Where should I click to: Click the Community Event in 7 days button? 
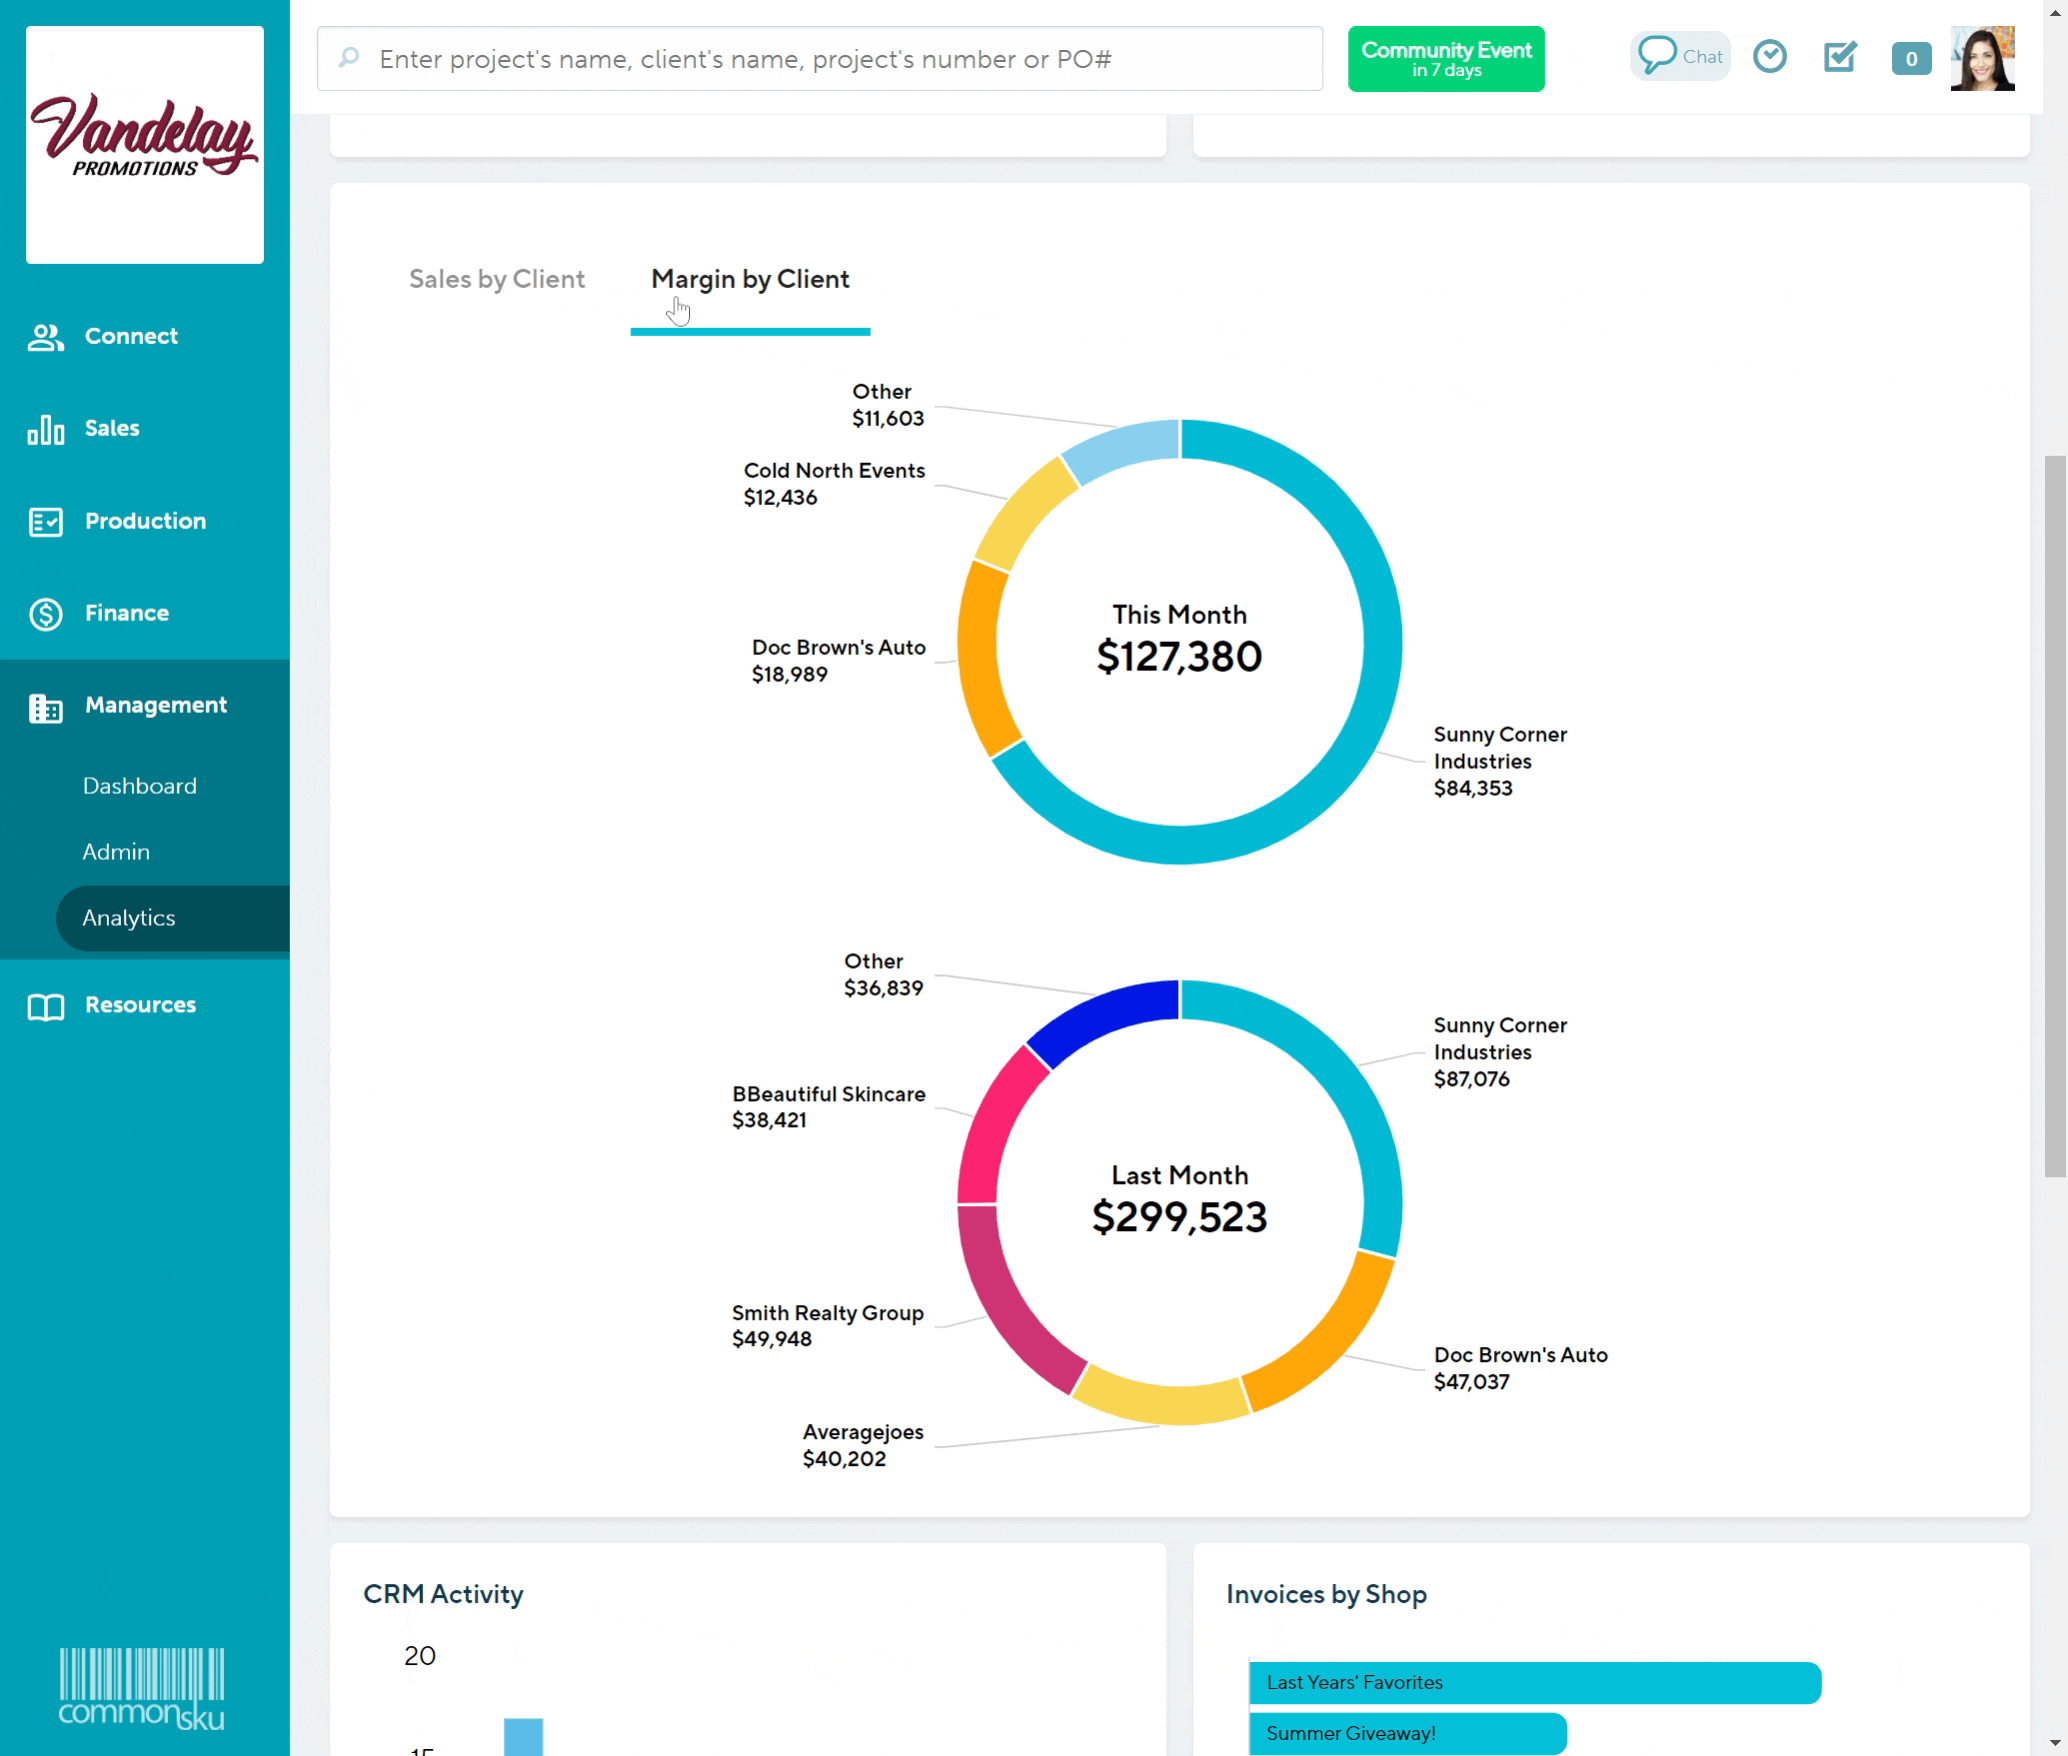1445,59
